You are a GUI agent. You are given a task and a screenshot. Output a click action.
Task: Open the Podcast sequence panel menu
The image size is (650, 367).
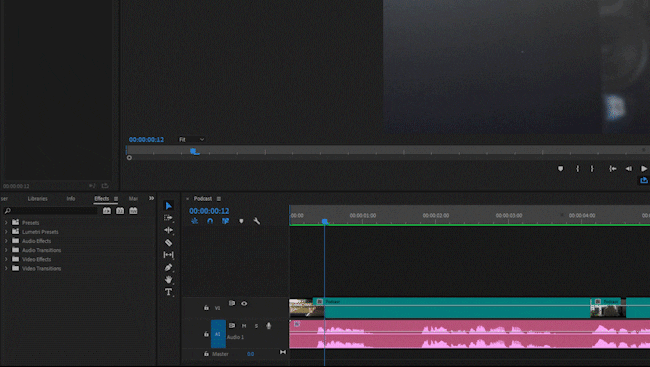pyautogui.click(x=219, y=199)
